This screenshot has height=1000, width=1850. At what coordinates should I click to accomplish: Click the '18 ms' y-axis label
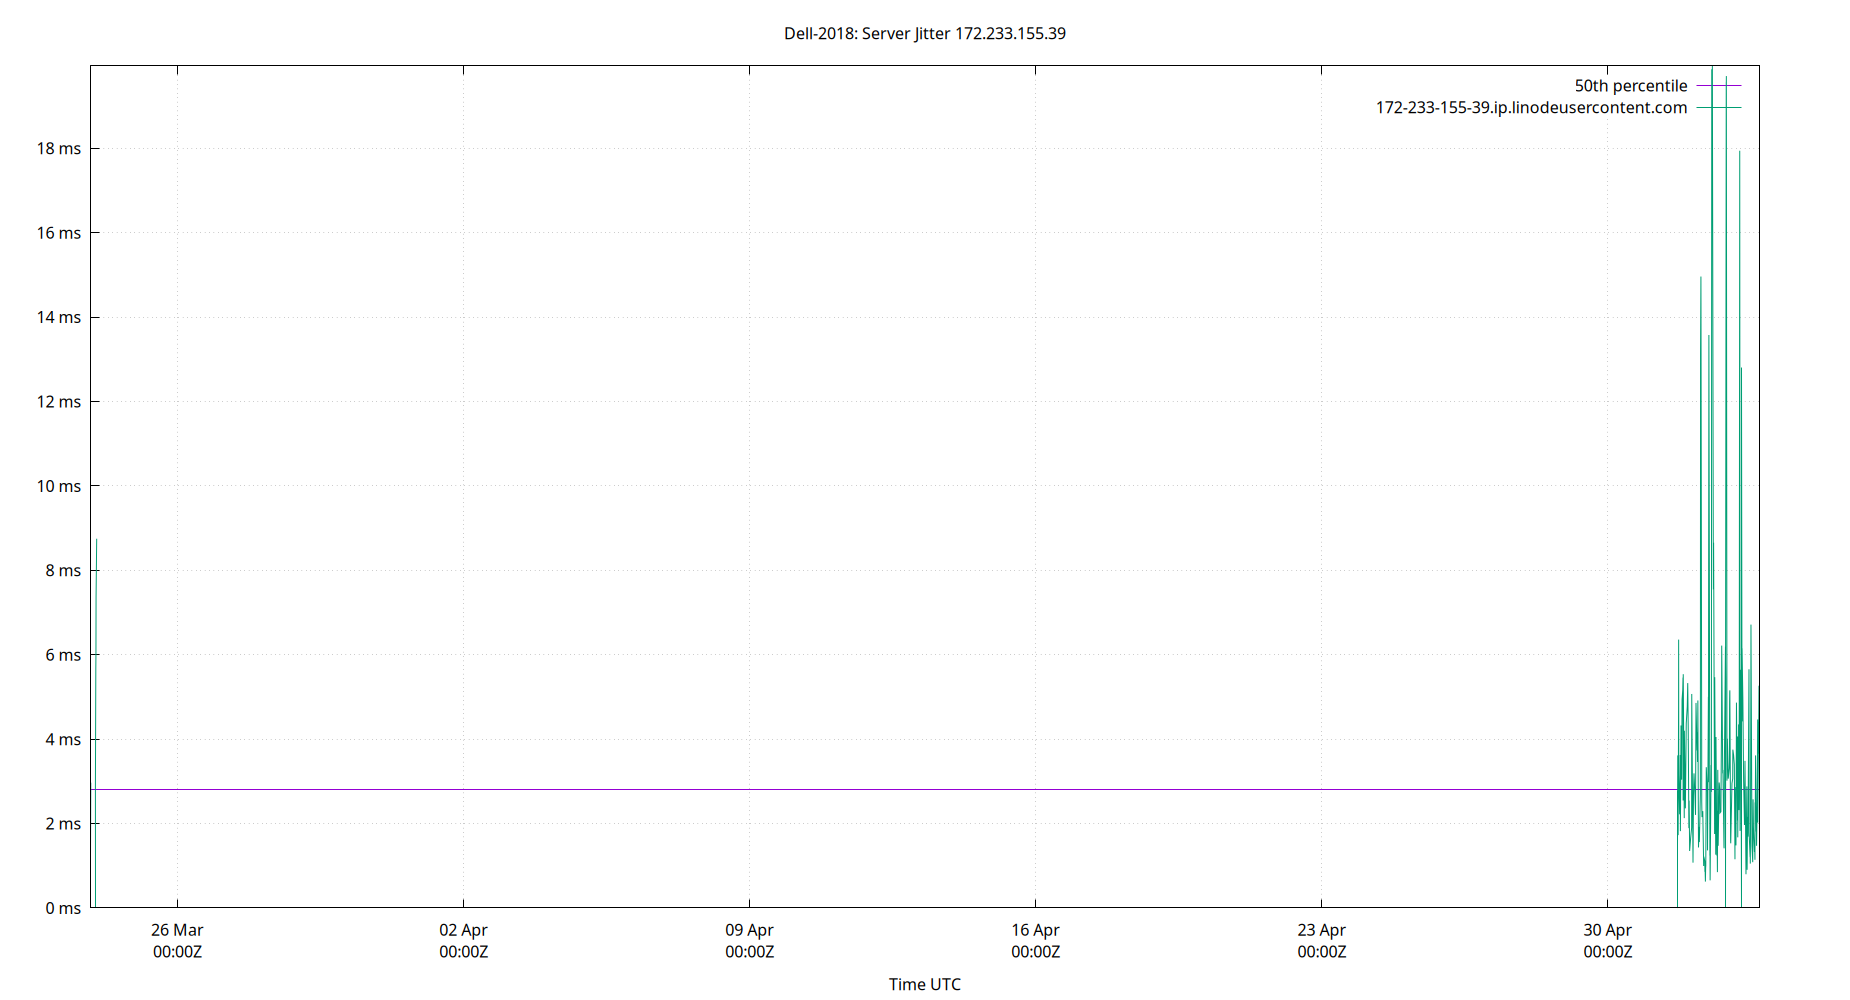[59, 148]
